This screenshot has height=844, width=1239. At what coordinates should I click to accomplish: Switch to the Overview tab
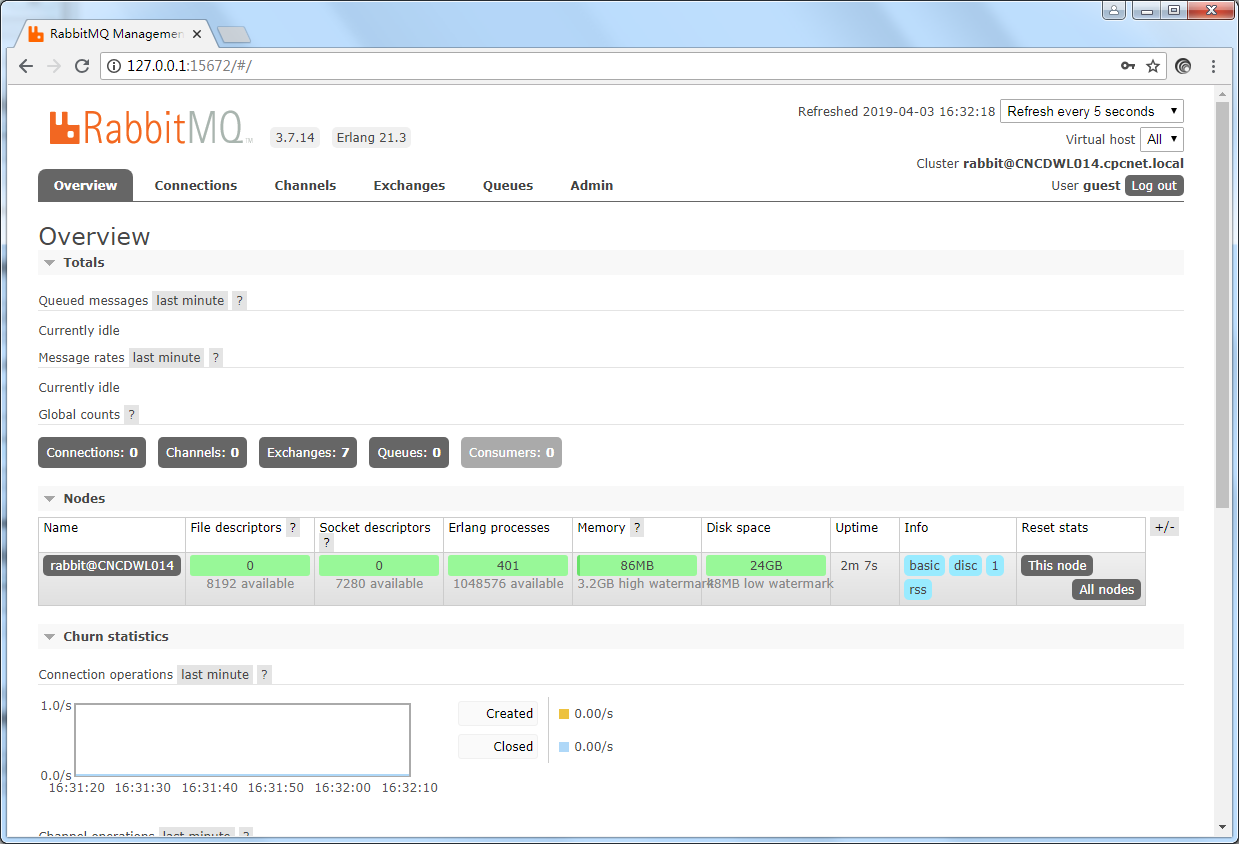coord(85,185)
